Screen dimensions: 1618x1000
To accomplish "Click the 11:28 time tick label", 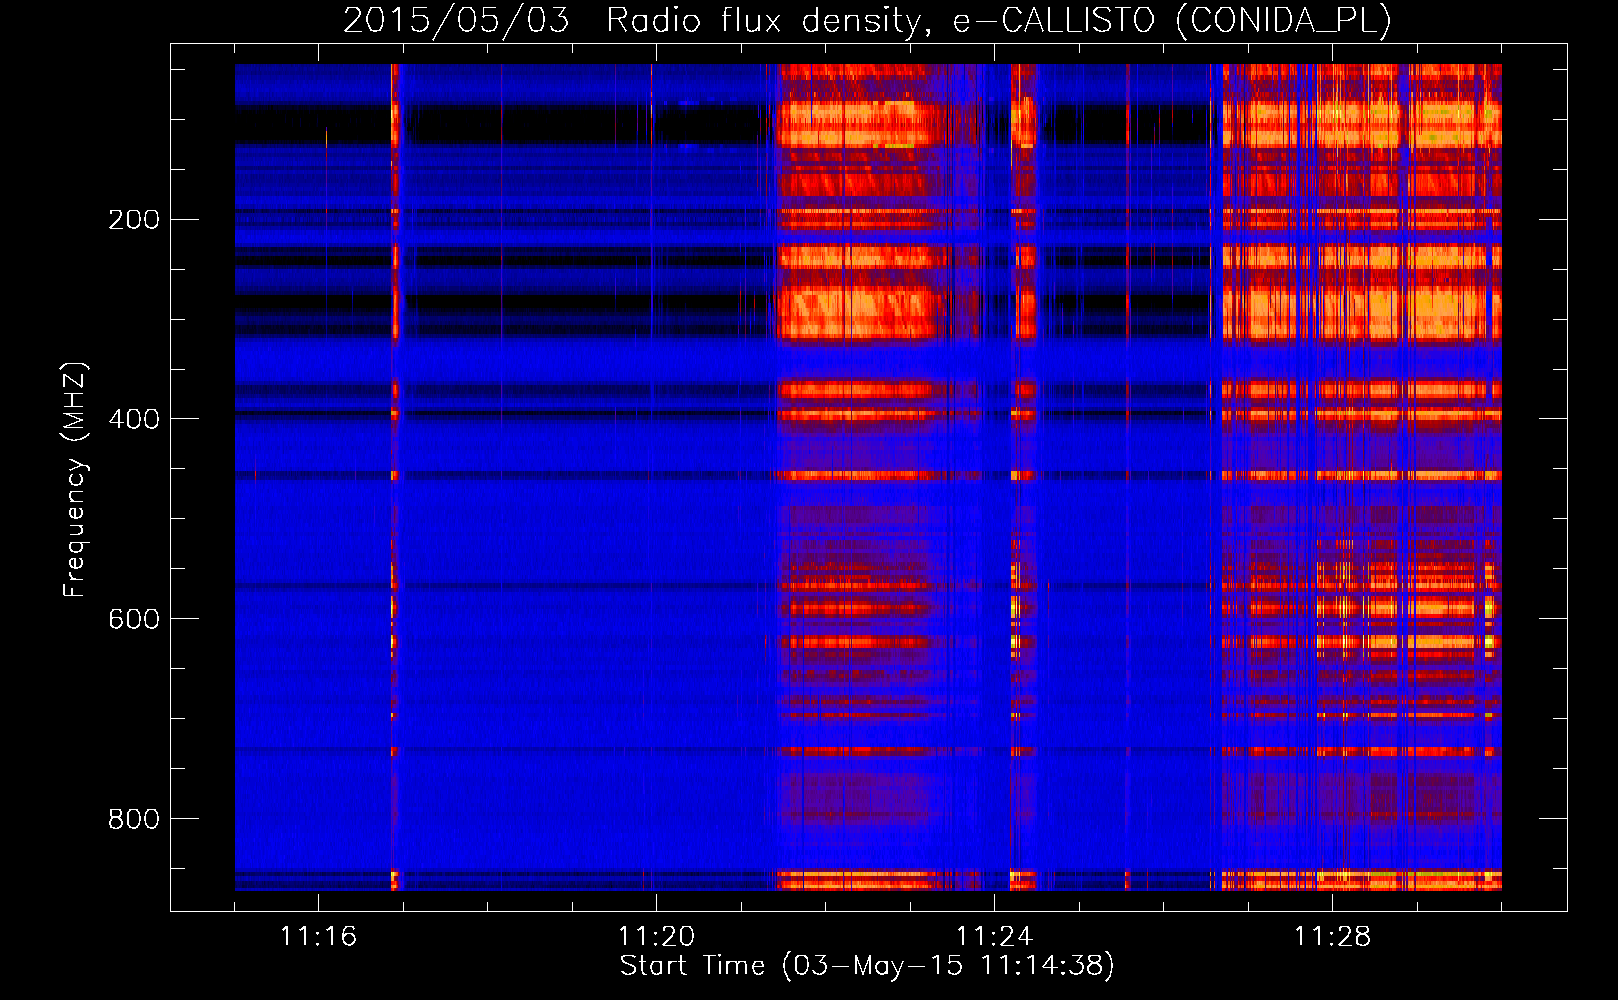I will 1332,937.
